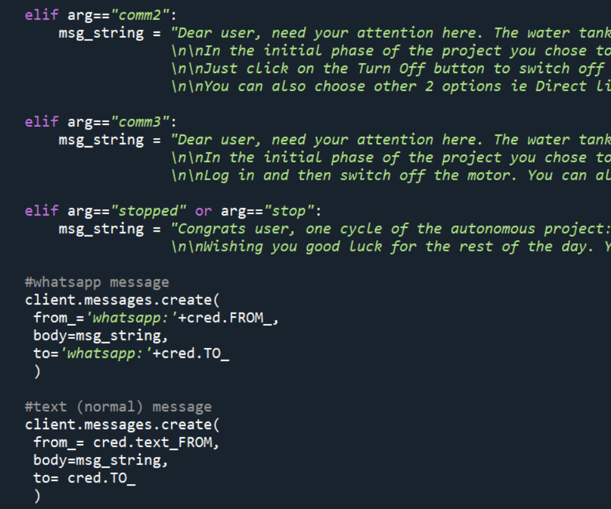Click the "\n\nWishing you good luck" line
Image resolution: width=611 pixels, height=509 pixels.
click(x=391, y=247)
